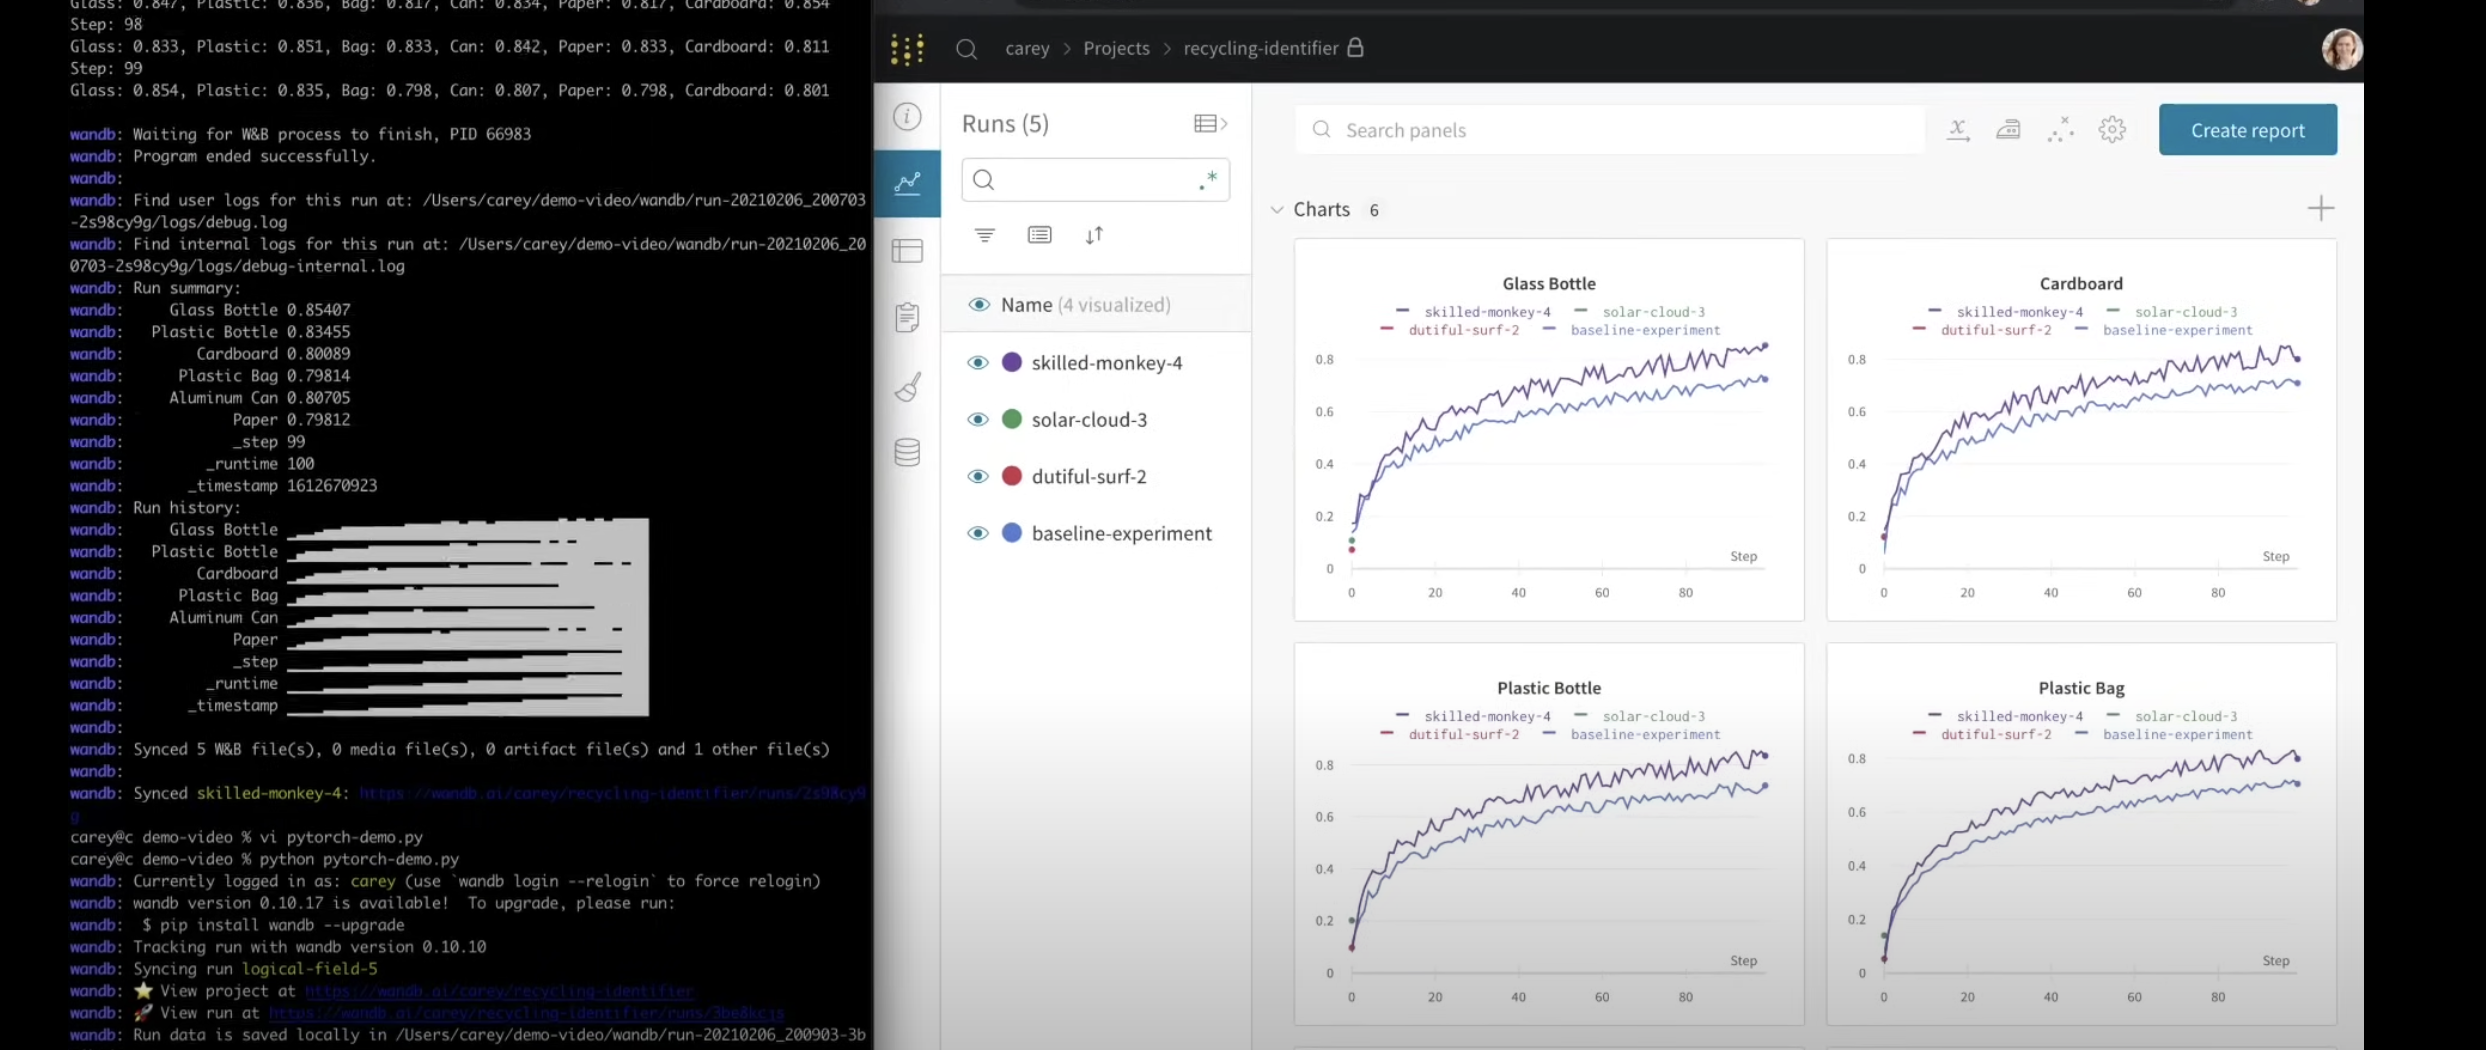Open workspace settings gear icon
The height and width of the screenshot is (1050, 2486).
point(2112,130)
